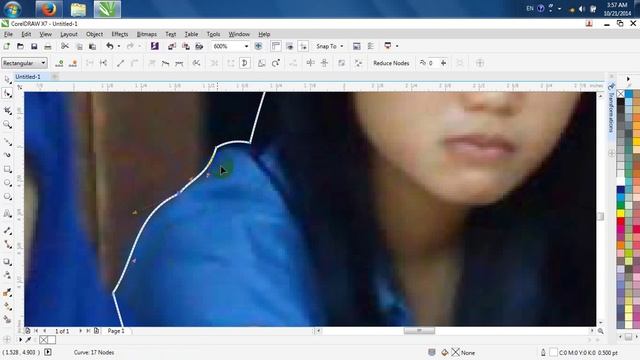Screen dimensions: 640x360
Task: Select the Zoom tool magnifier
Action: (7, 124)
